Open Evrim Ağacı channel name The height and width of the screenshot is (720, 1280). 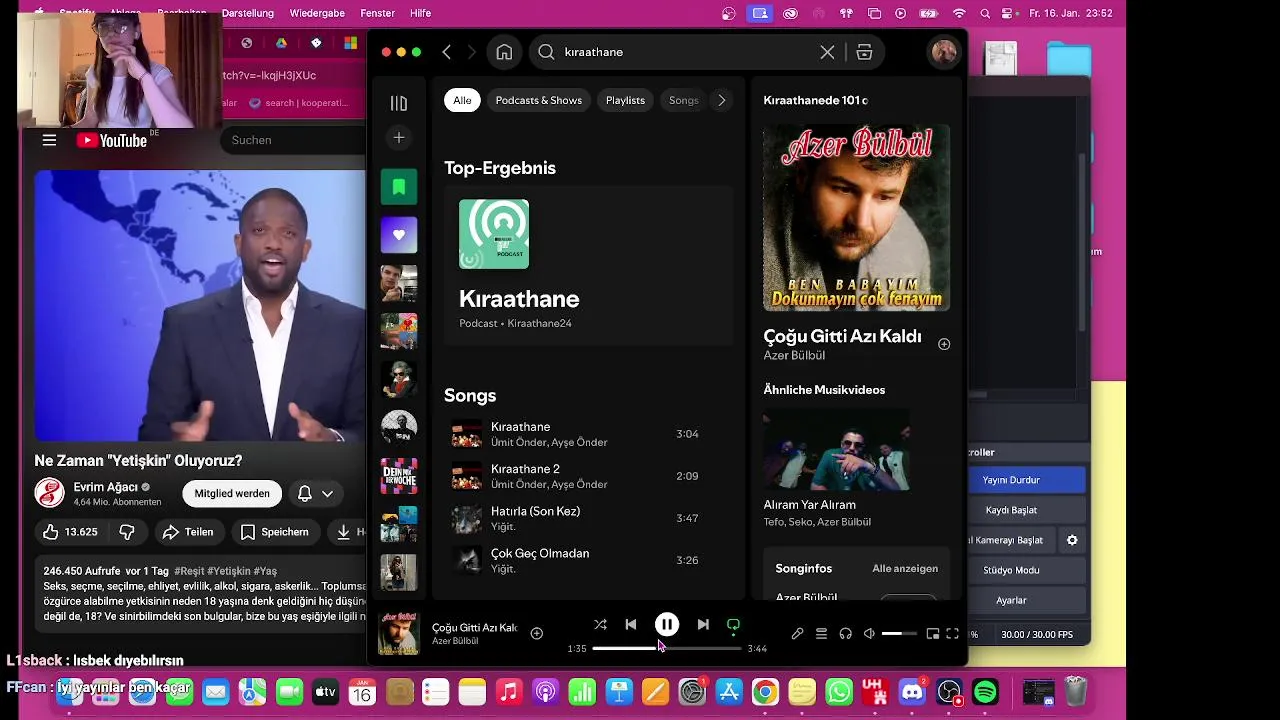pyautogui.click(x=105, y=487)
